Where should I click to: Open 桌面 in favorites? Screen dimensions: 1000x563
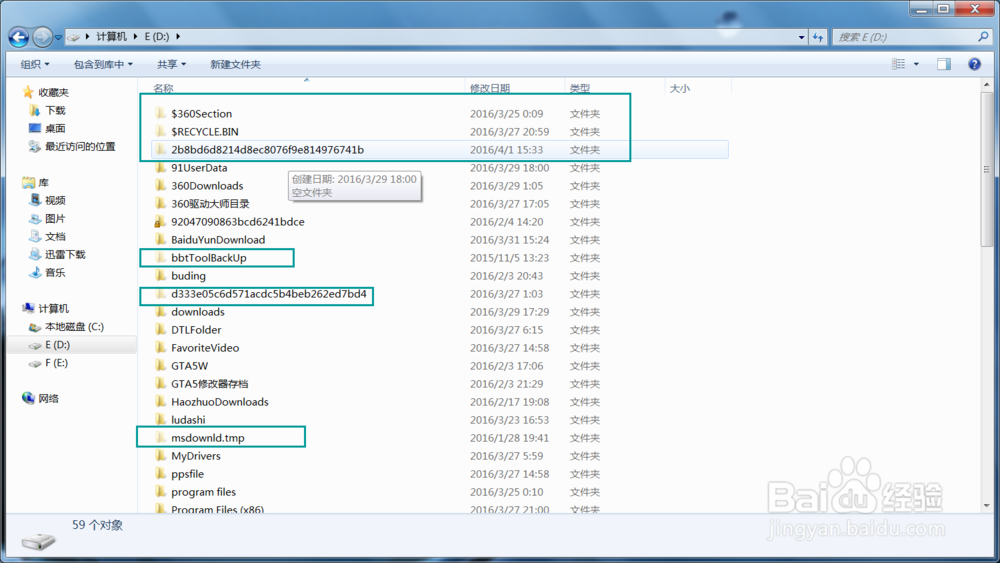click(48, 128)
